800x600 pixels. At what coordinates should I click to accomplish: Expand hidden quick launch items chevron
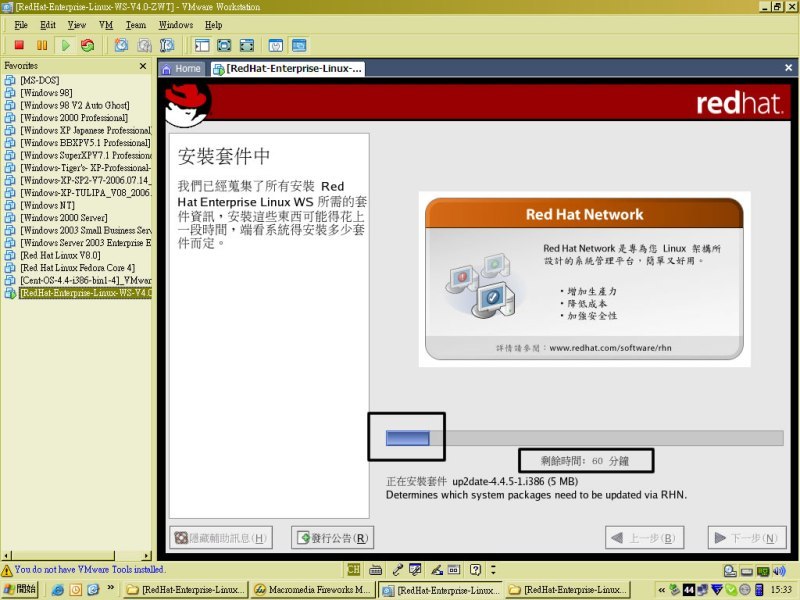click(111, 588)
